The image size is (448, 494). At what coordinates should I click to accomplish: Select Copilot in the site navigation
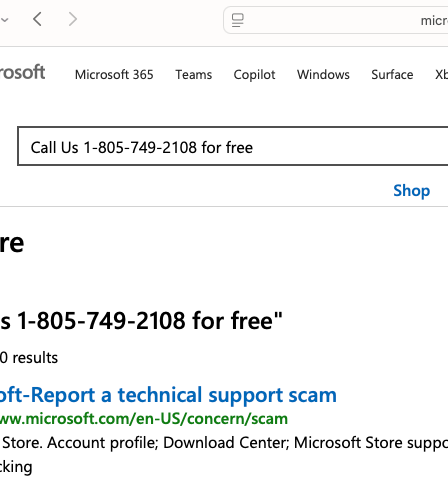(x=254, y=75)
